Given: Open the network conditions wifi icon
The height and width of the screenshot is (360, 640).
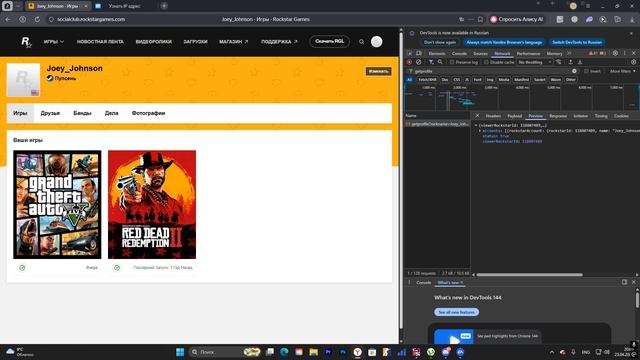Looking at the screenshot, I should pyautogui.click(x=559, y=62).
